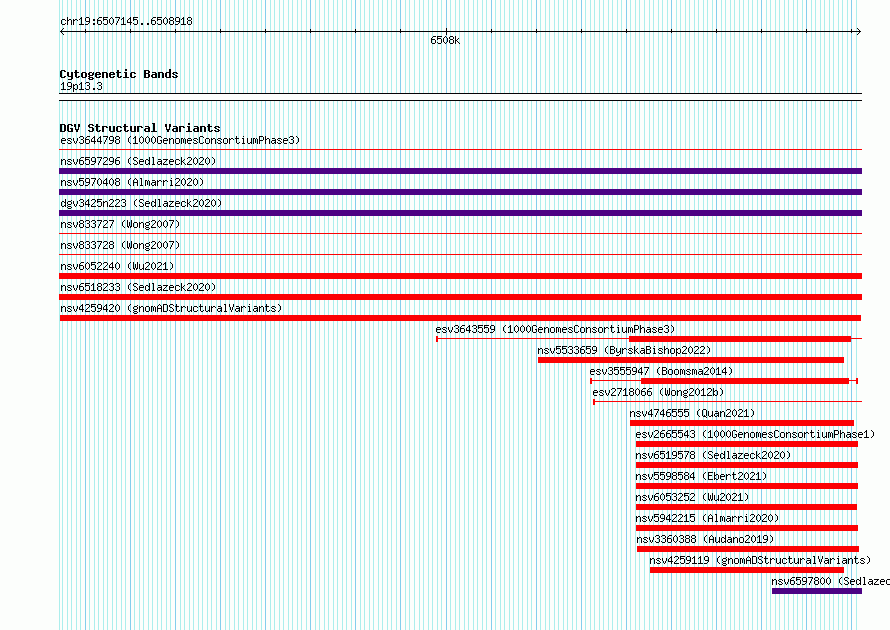This screenshot has width=890, height=630.
Task: Click the chr19:6507145..6508918 coordinates text
Action: [x=126, y=21]
